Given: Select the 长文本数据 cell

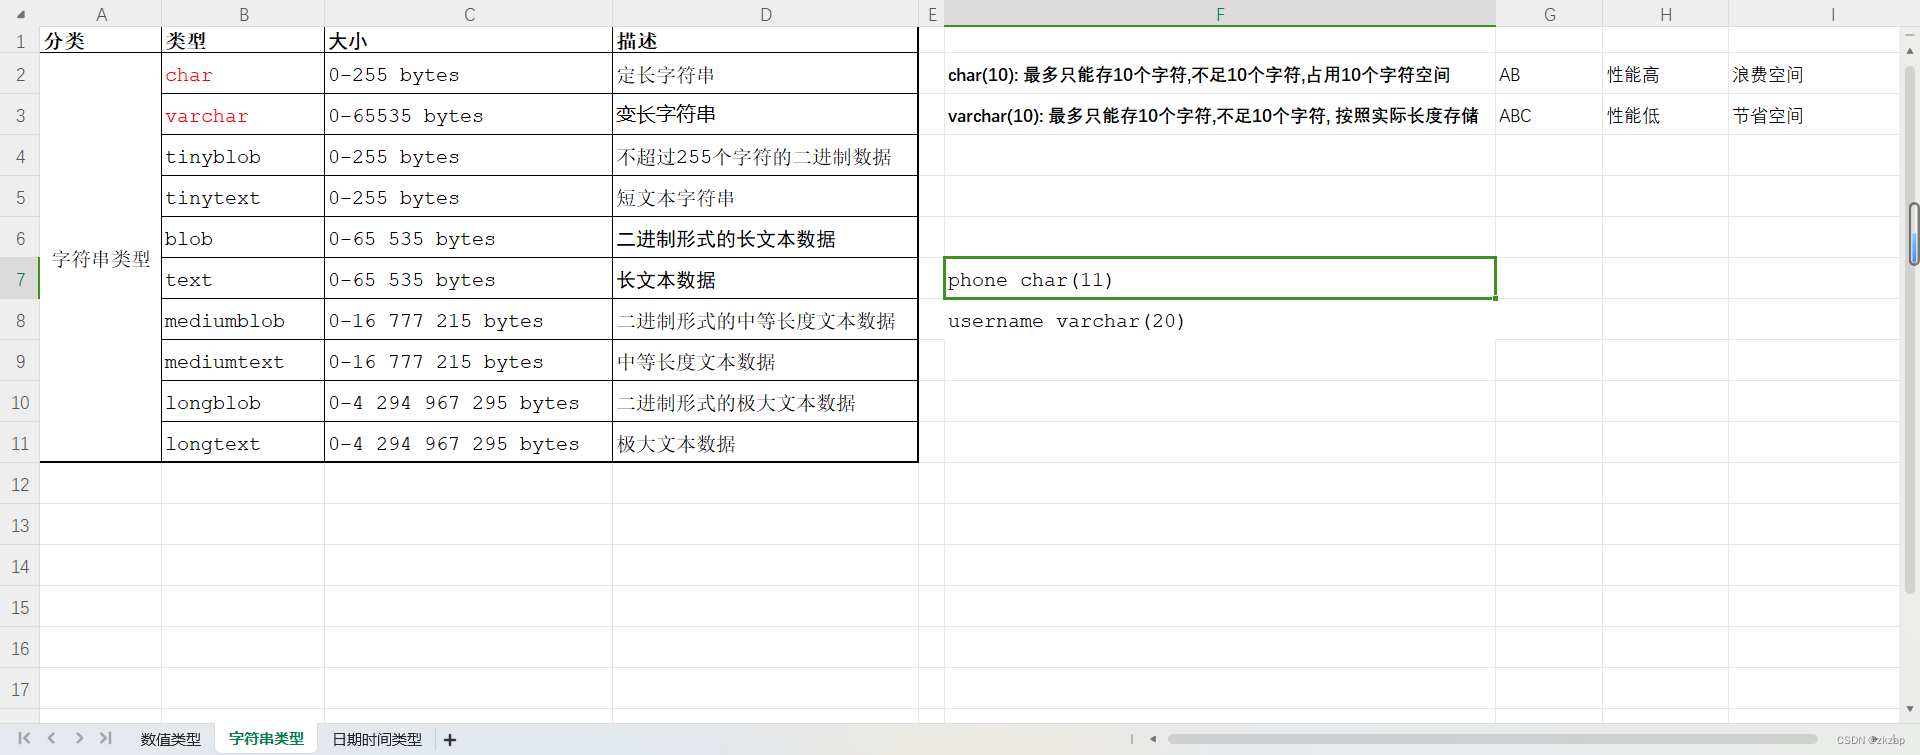Looking at the screenshot, I should [765, 279].
